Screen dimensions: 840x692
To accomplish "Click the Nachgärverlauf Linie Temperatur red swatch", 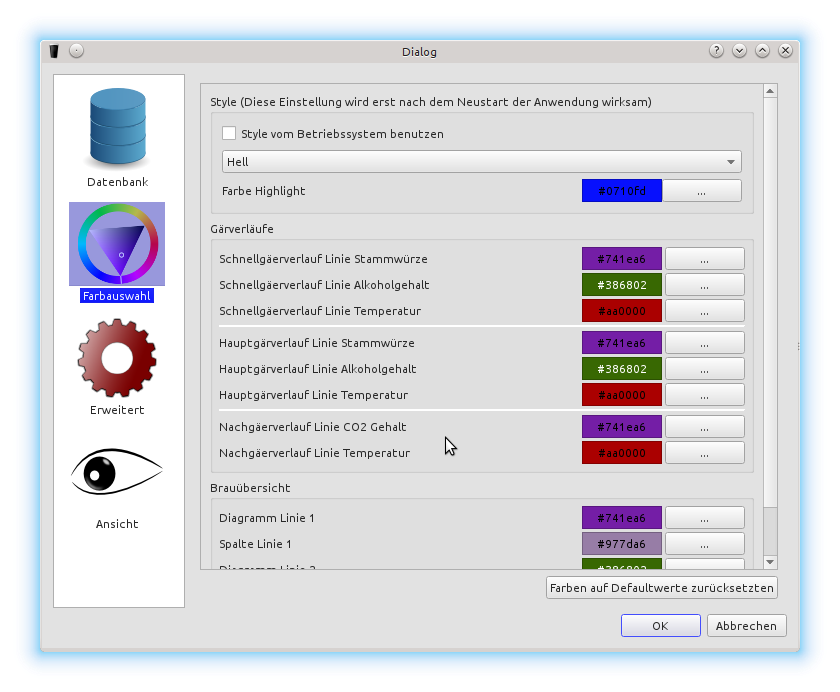I will 621,453.
